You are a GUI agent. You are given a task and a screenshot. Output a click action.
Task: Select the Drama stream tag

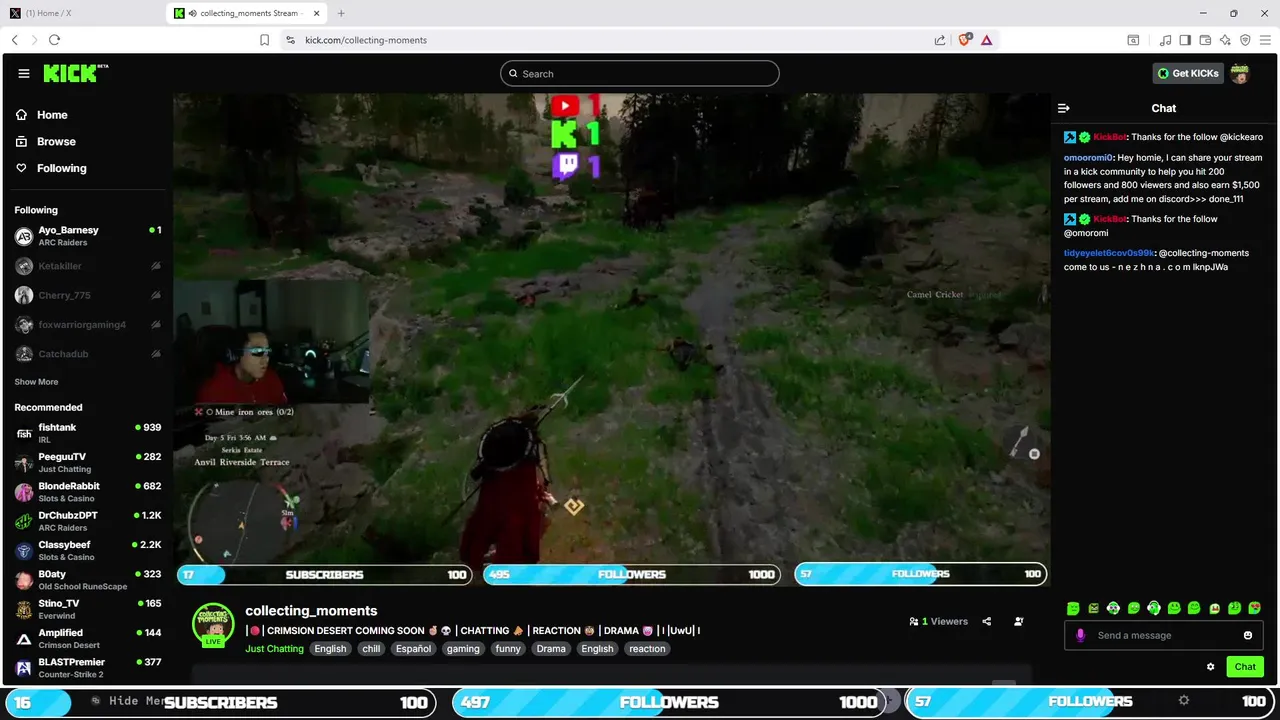tap(551, 649)
